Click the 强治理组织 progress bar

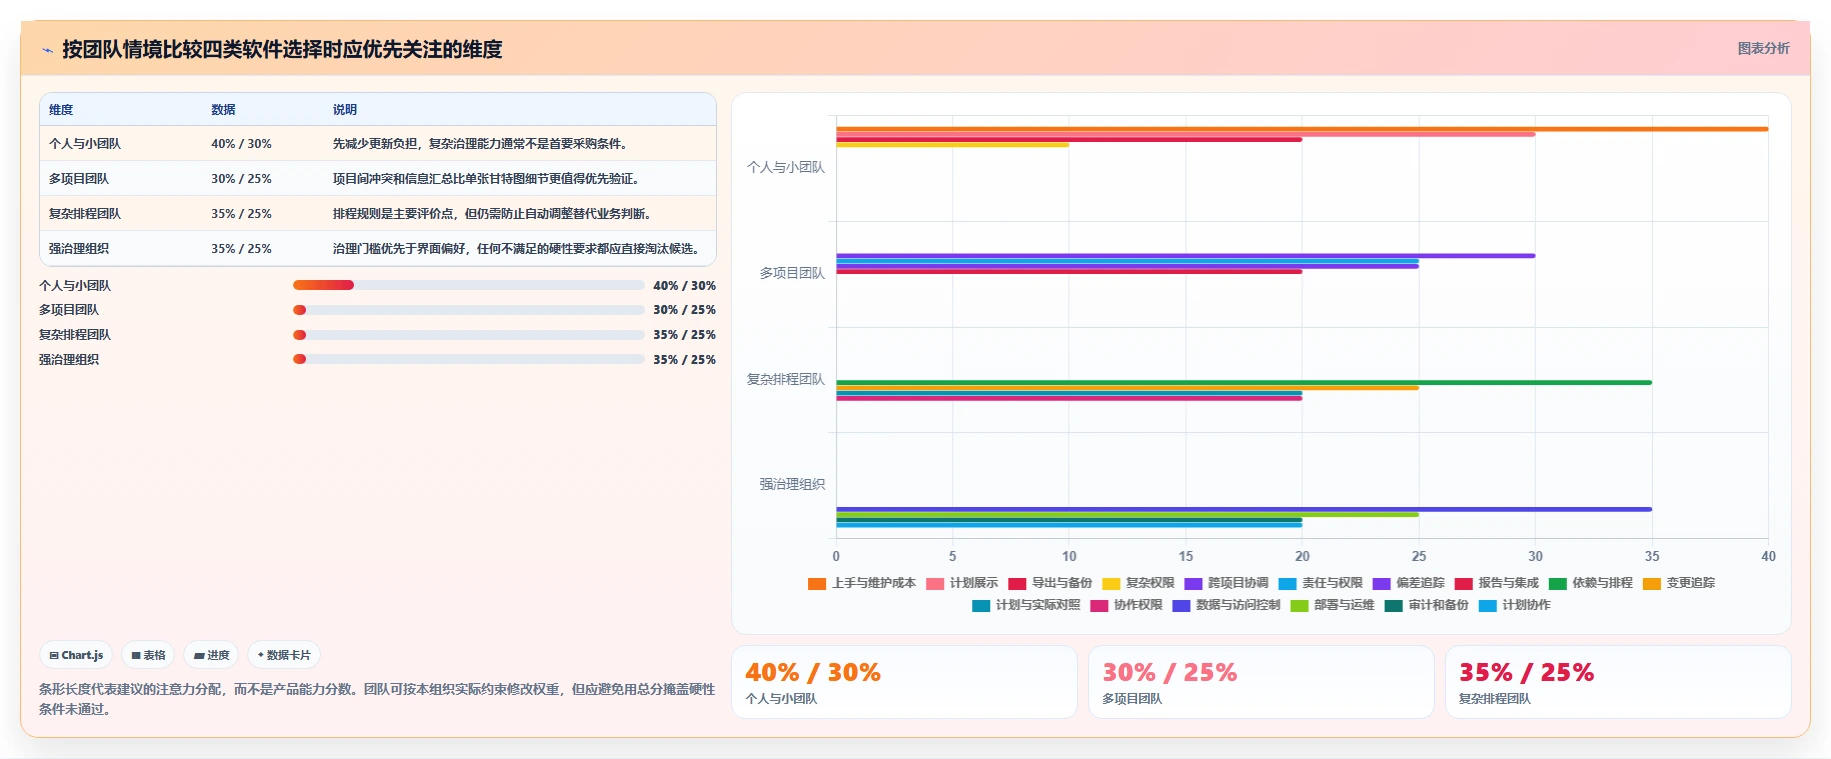point(468,359)
